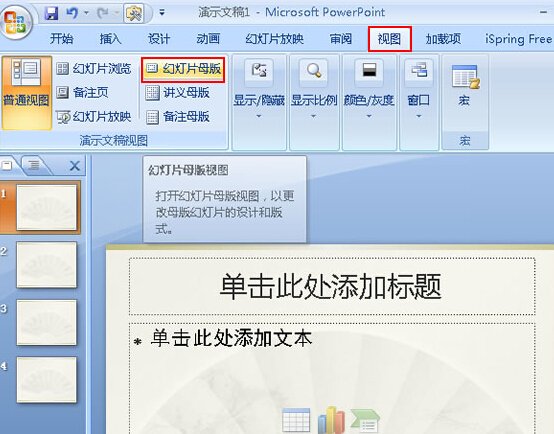Switch to the outline tab in slide pane
The width and height of the screenshot is (554, 434).
[x=34, y=165]
